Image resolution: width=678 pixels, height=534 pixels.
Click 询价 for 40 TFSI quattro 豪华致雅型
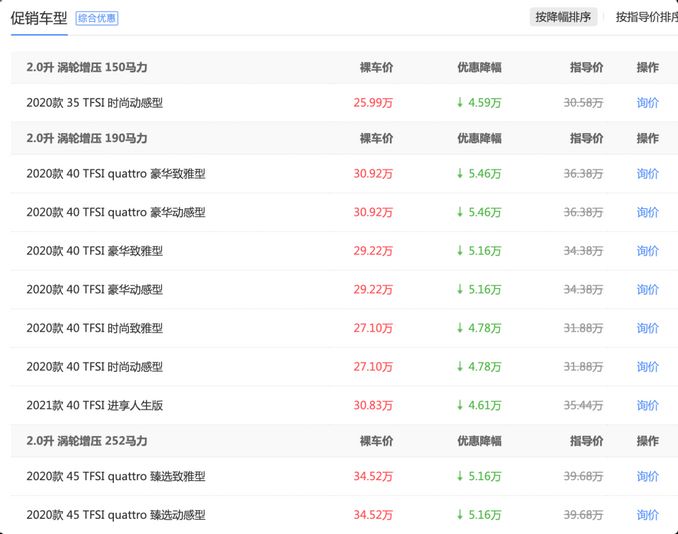(x=647, y=173)
